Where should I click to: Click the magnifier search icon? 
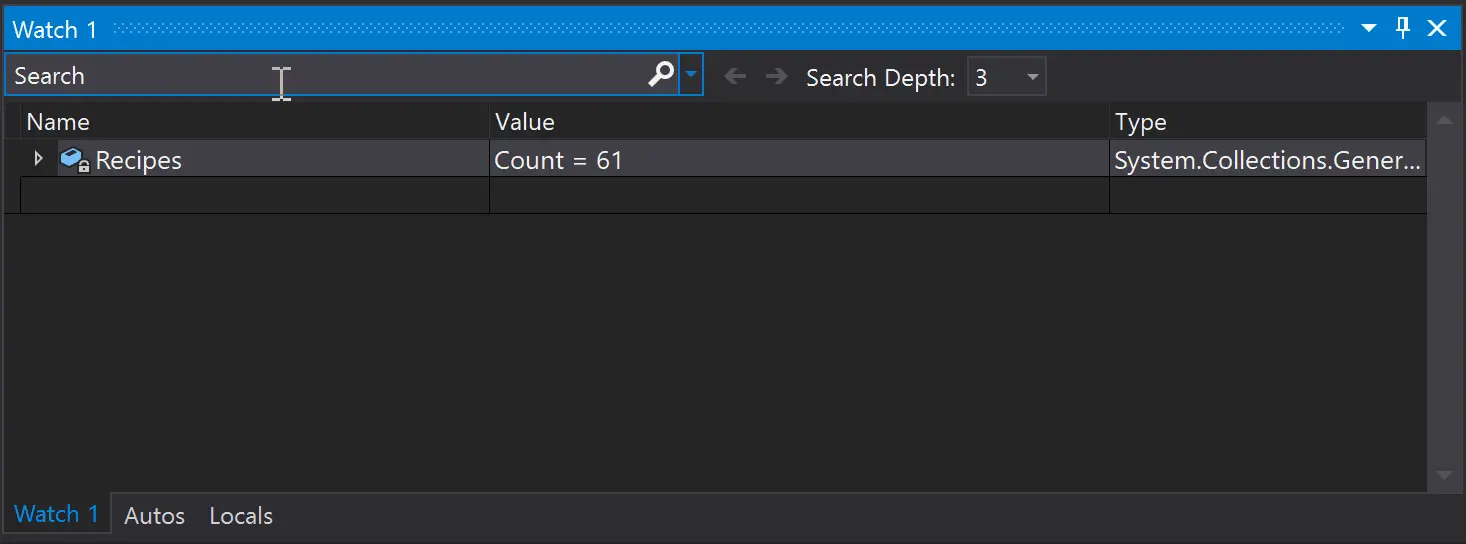(661, 75)
